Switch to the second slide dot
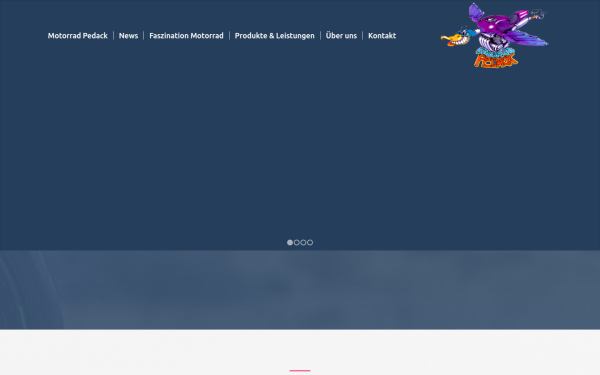 (x=297, y=243)
